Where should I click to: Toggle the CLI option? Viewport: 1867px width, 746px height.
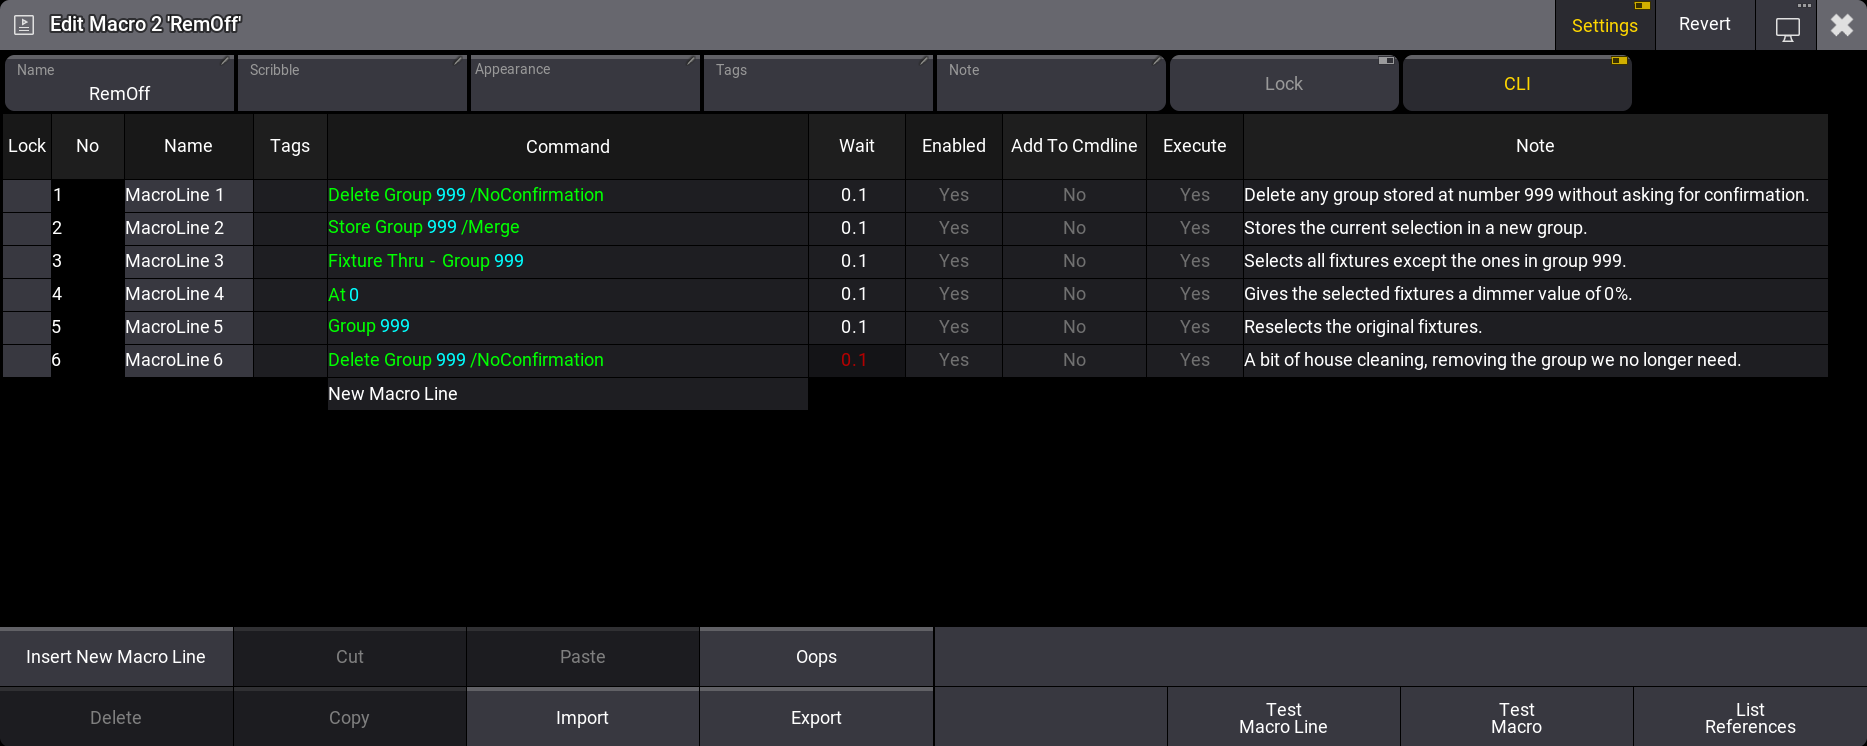1516,84
